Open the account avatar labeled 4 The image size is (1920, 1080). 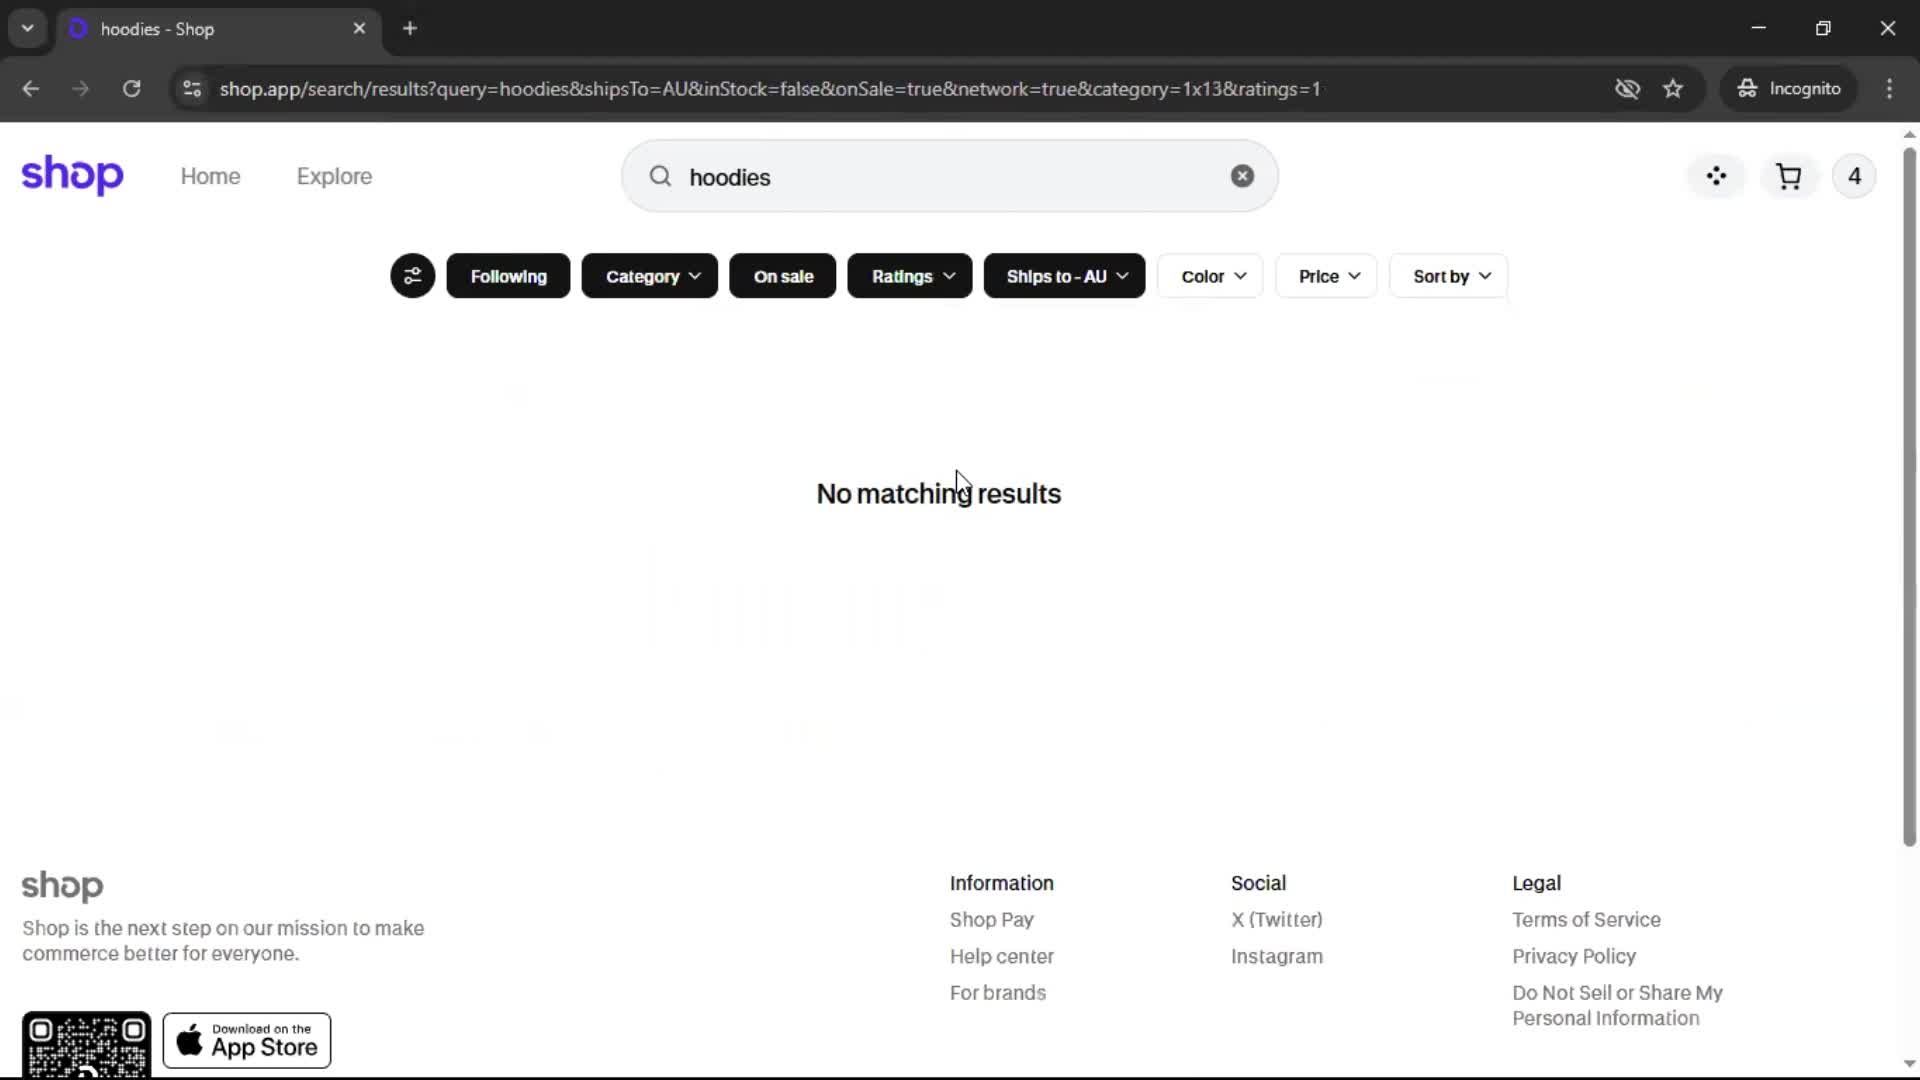[x=1854, y=176]
